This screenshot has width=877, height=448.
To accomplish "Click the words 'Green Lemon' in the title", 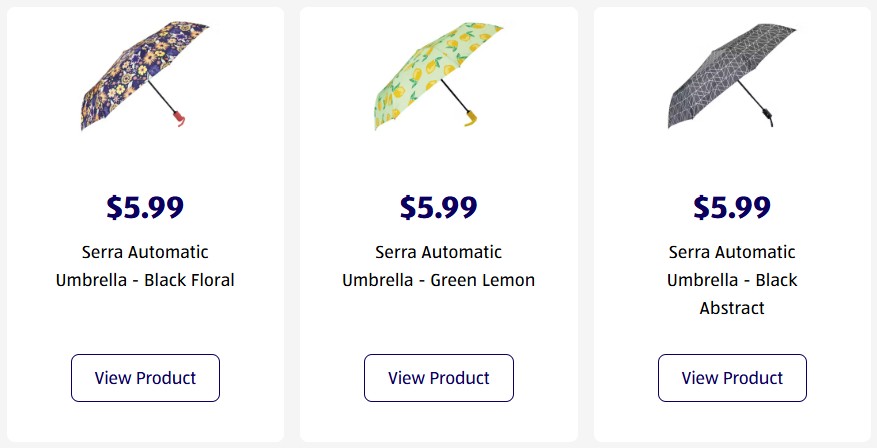I will (483, 280).
